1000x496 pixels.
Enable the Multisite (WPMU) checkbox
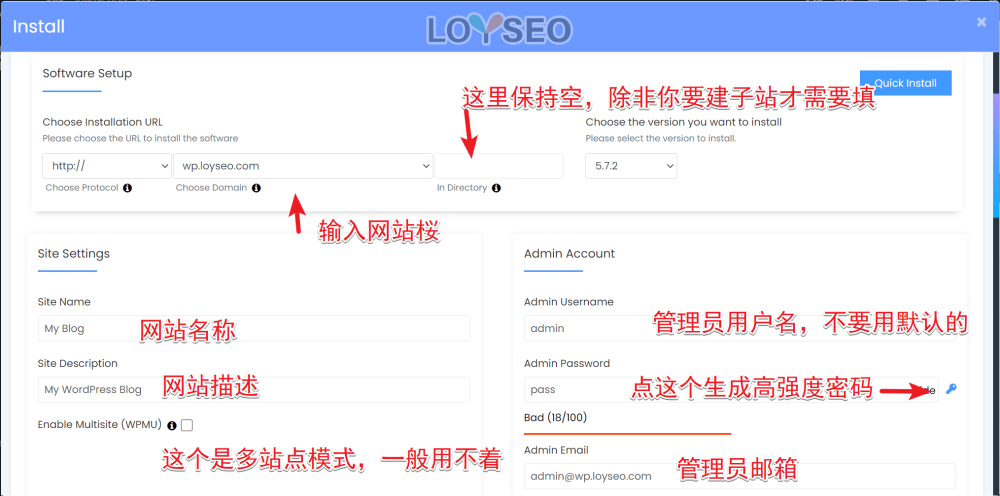[x=187, y=425]
